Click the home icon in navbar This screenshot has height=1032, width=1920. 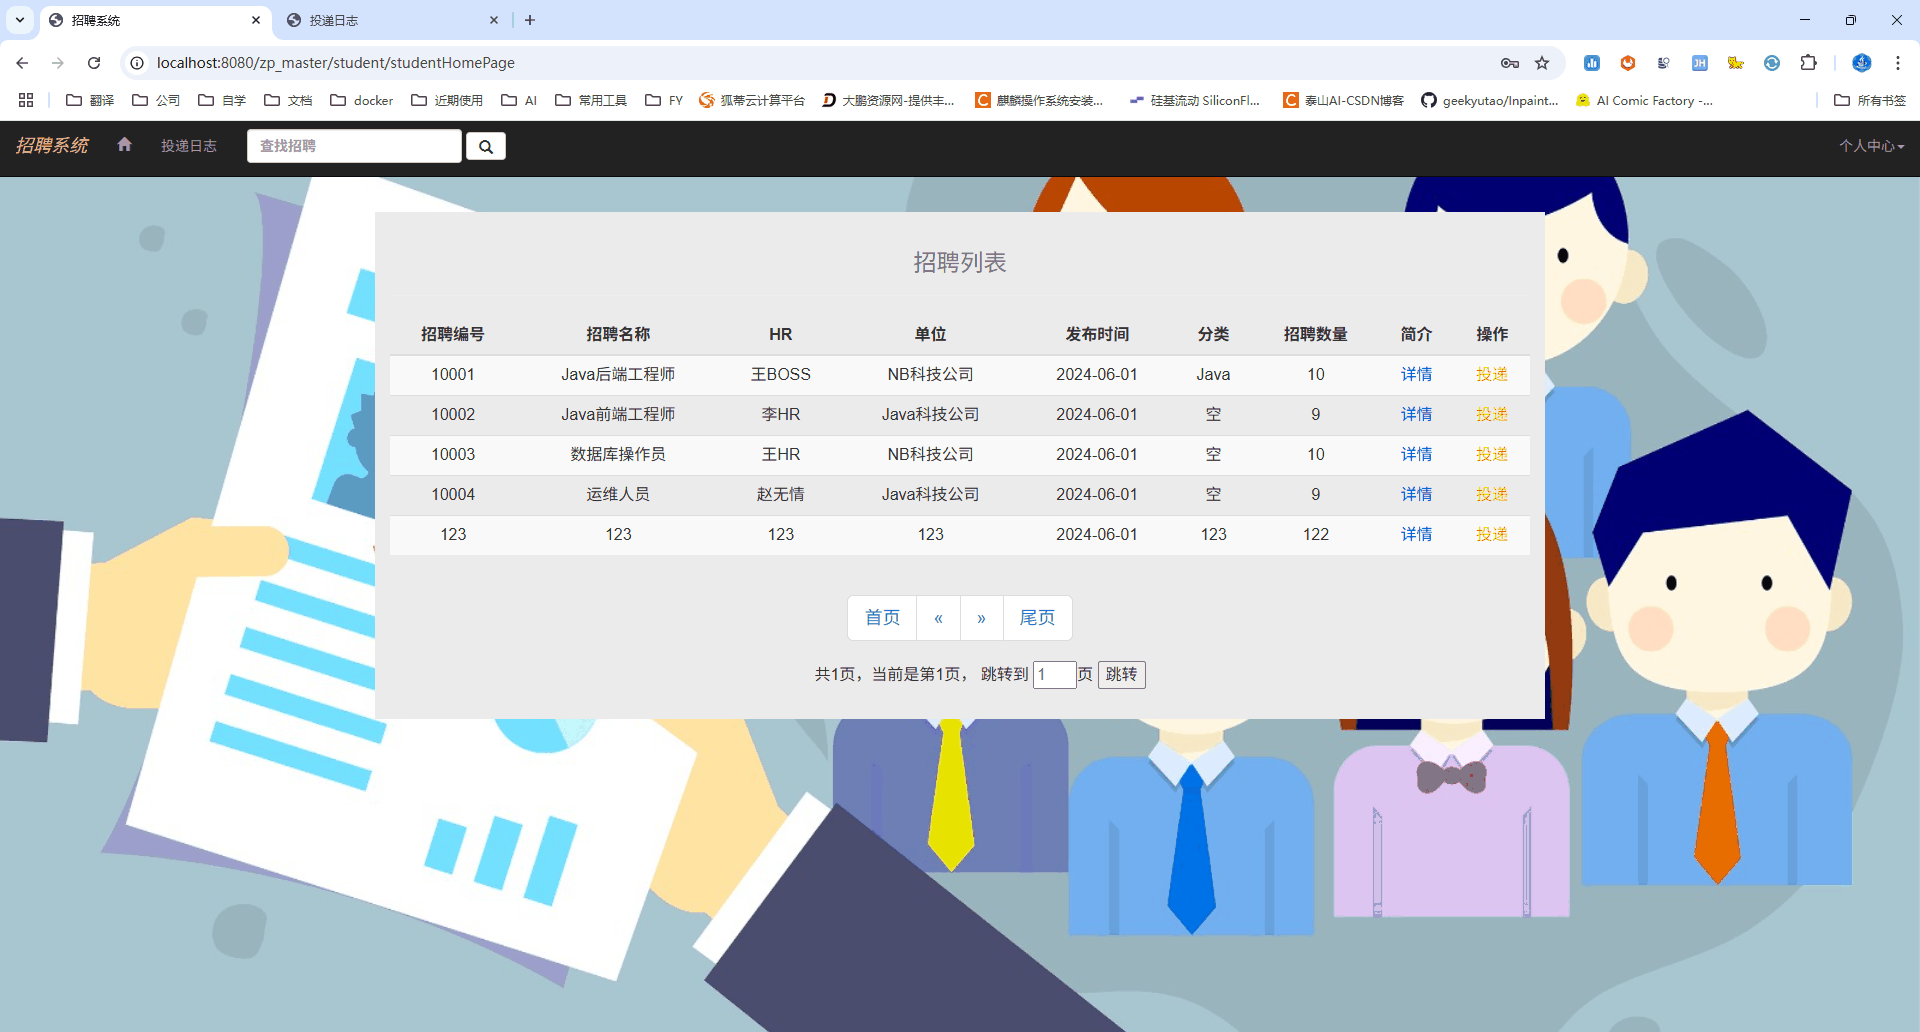point(124,145)
